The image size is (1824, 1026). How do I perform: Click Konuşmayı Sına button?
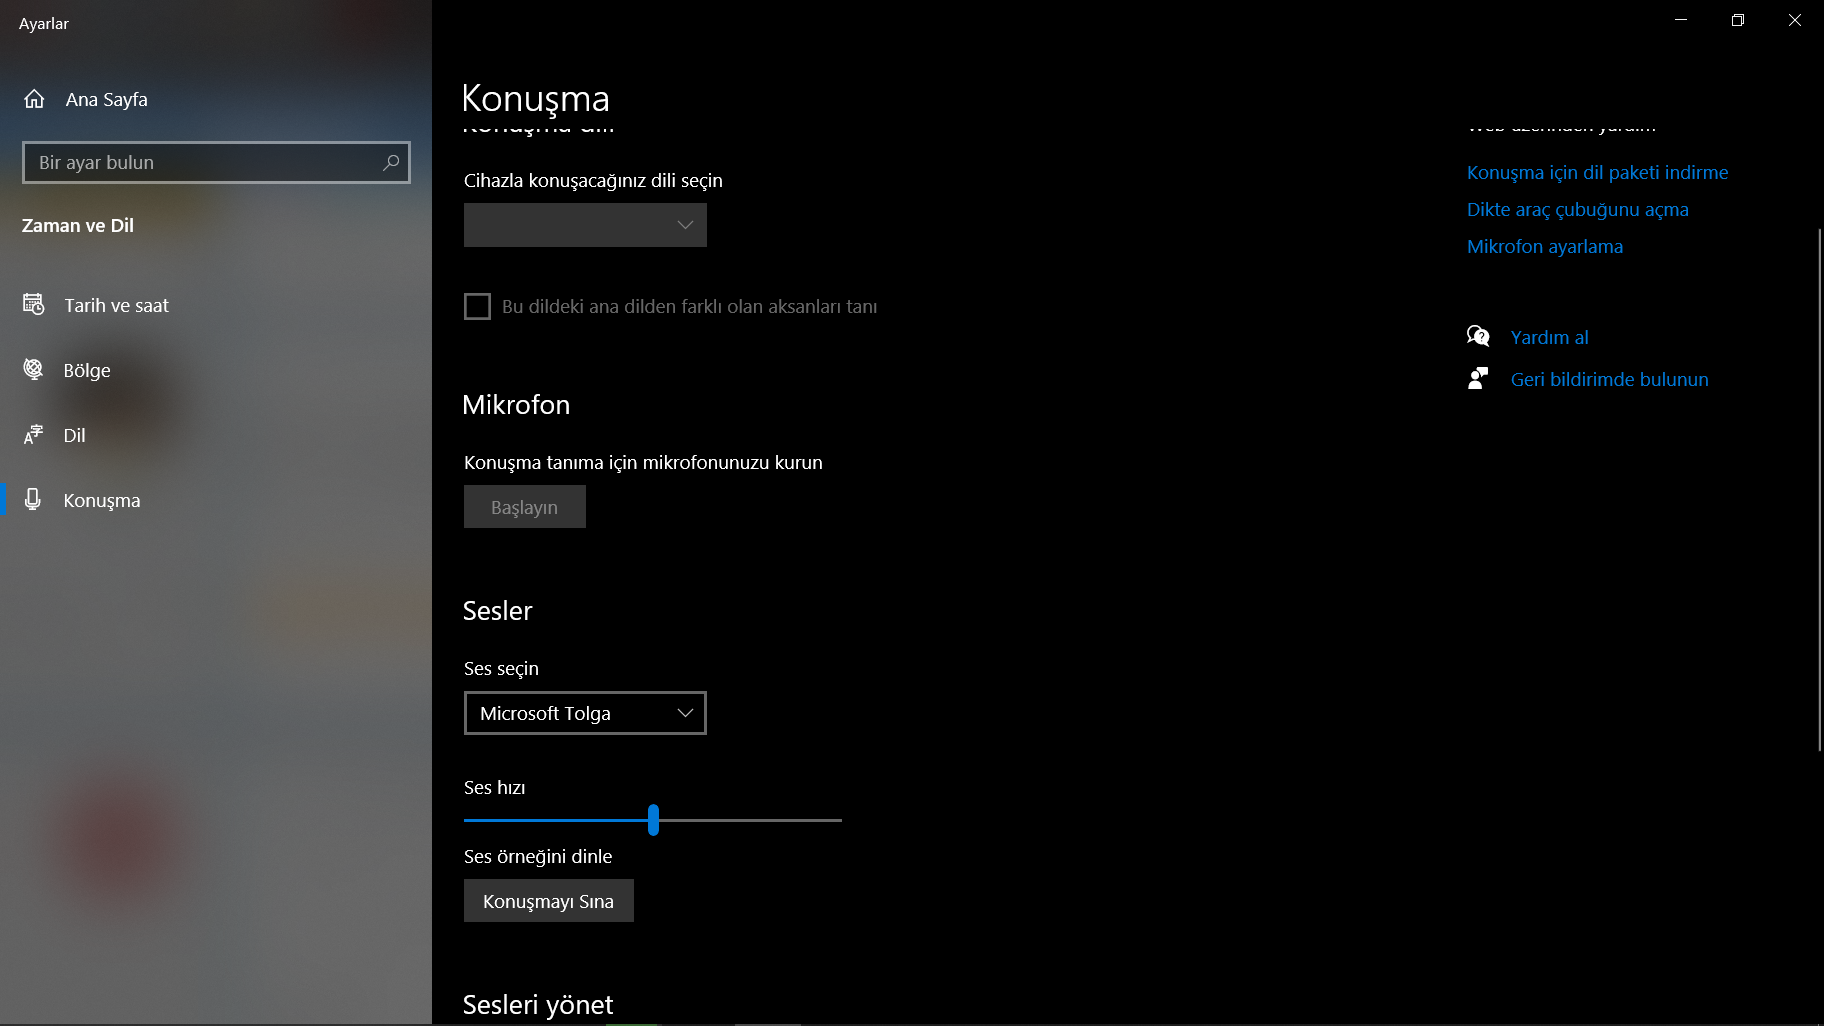(x=549, y=901)
